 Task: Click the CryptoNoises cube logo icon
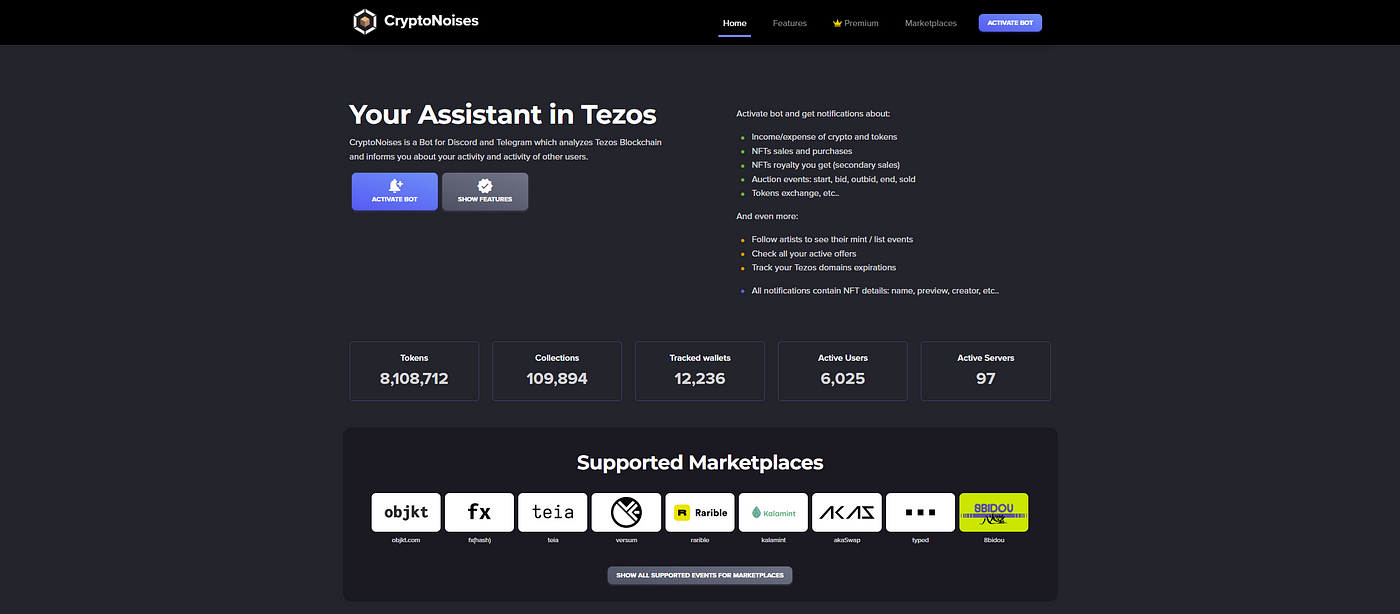pos(366,21)
